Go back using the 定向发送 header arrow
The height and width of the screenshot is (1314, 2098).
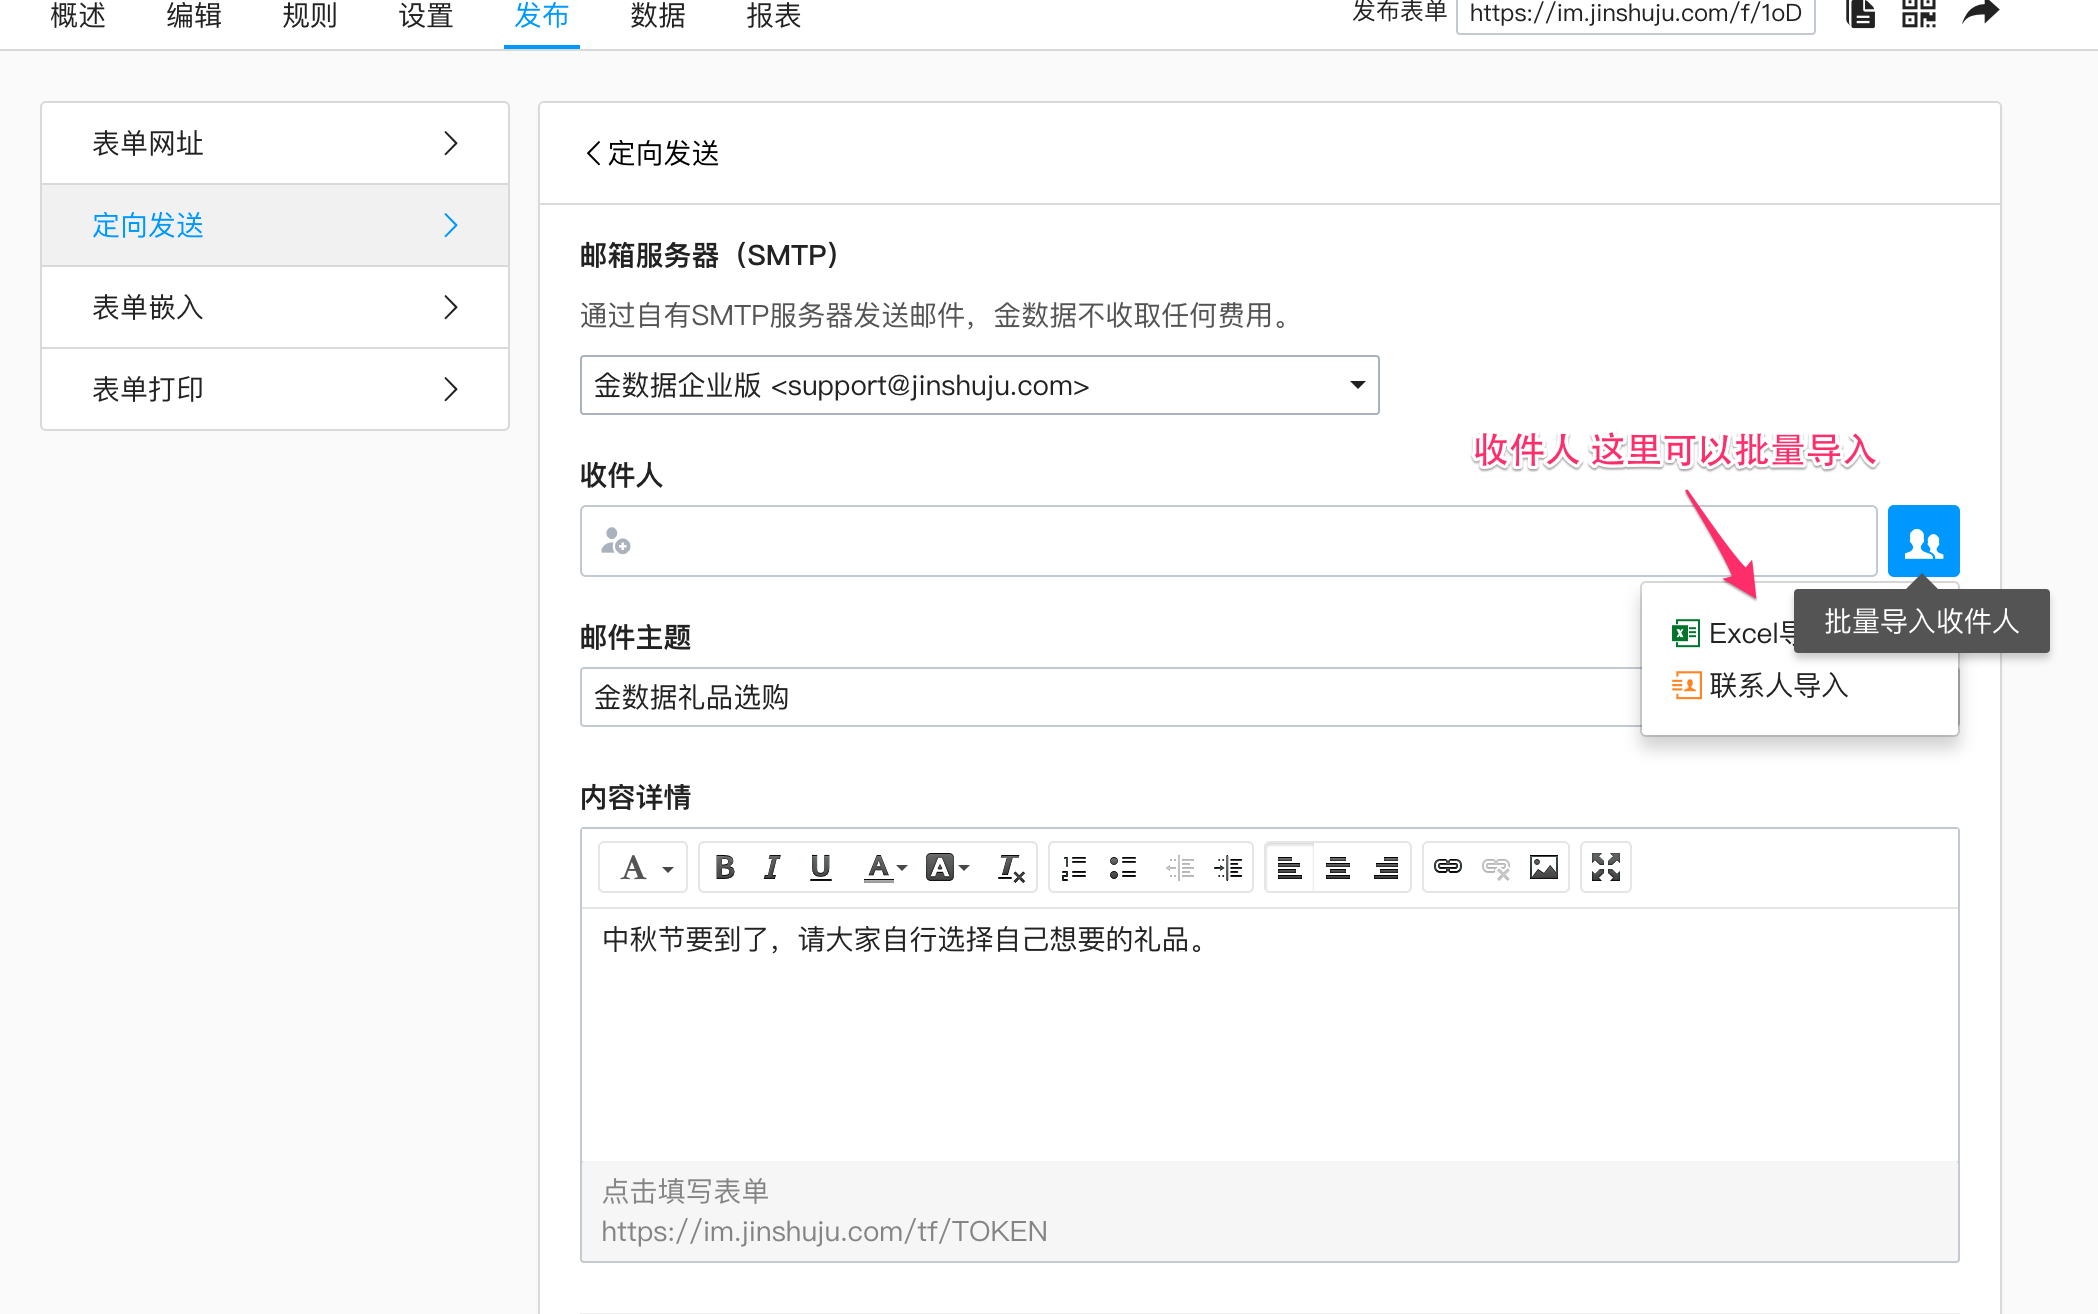(593, 153)
